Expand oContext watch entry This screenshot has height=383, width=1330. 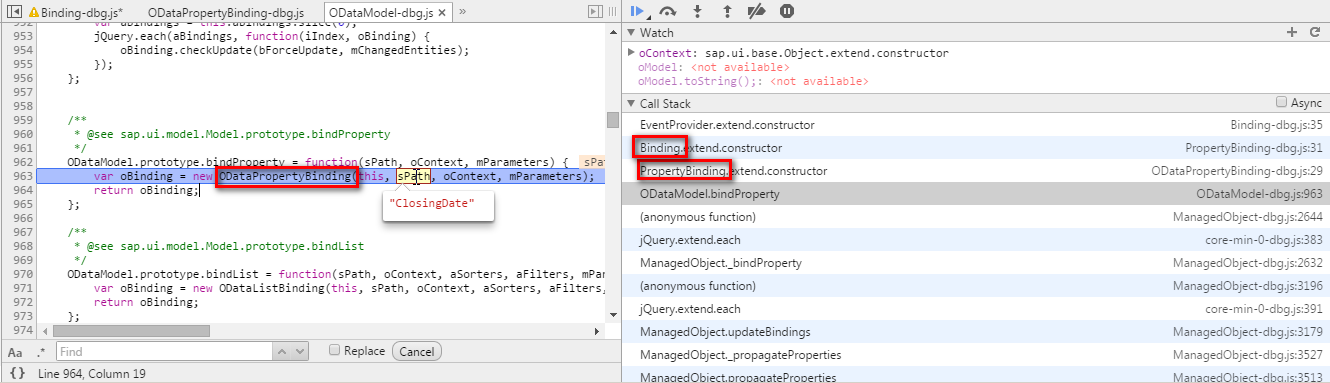pos(631,53)
